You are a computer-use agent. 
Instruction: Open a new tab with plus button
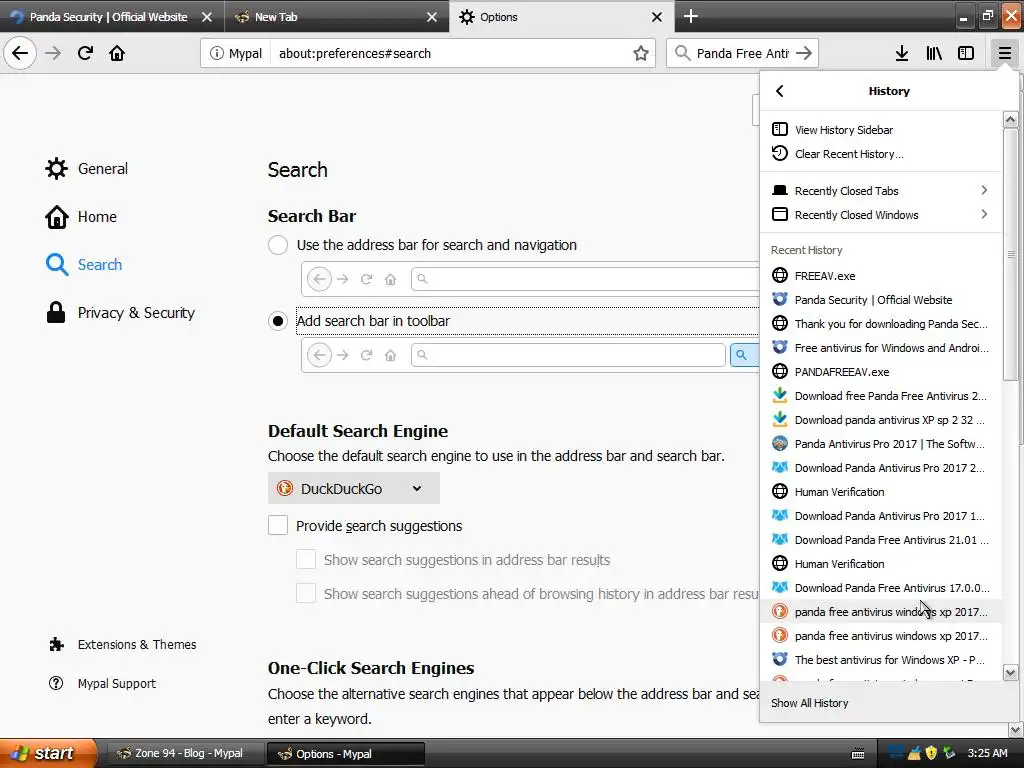[690, 16]
